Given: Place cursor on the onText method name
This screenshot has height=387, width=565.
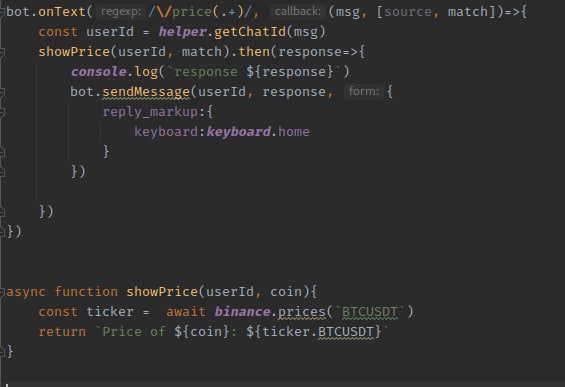Looking at the screenshot, I should 62,12.
